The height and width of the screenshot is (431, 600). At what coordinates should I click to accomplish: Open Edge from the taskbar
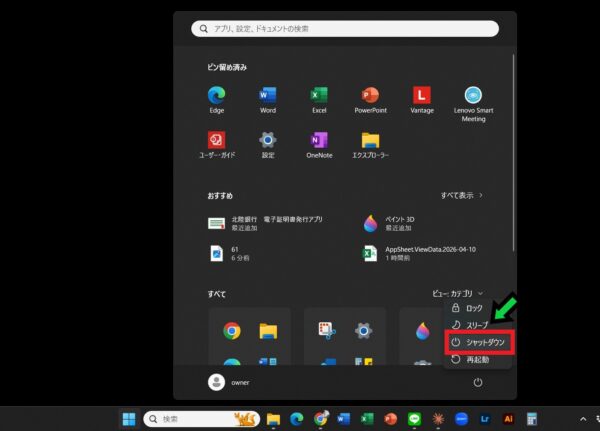coord(297,419)
